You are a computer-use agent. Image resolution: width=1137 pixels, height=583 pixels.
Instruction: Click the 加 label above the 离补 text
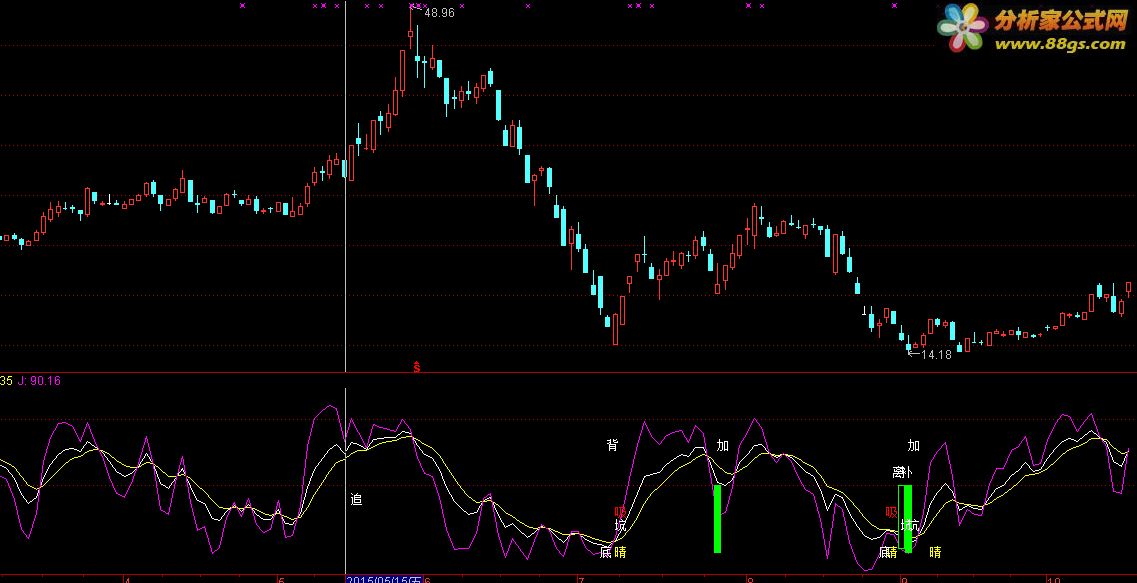pos(913,445)
